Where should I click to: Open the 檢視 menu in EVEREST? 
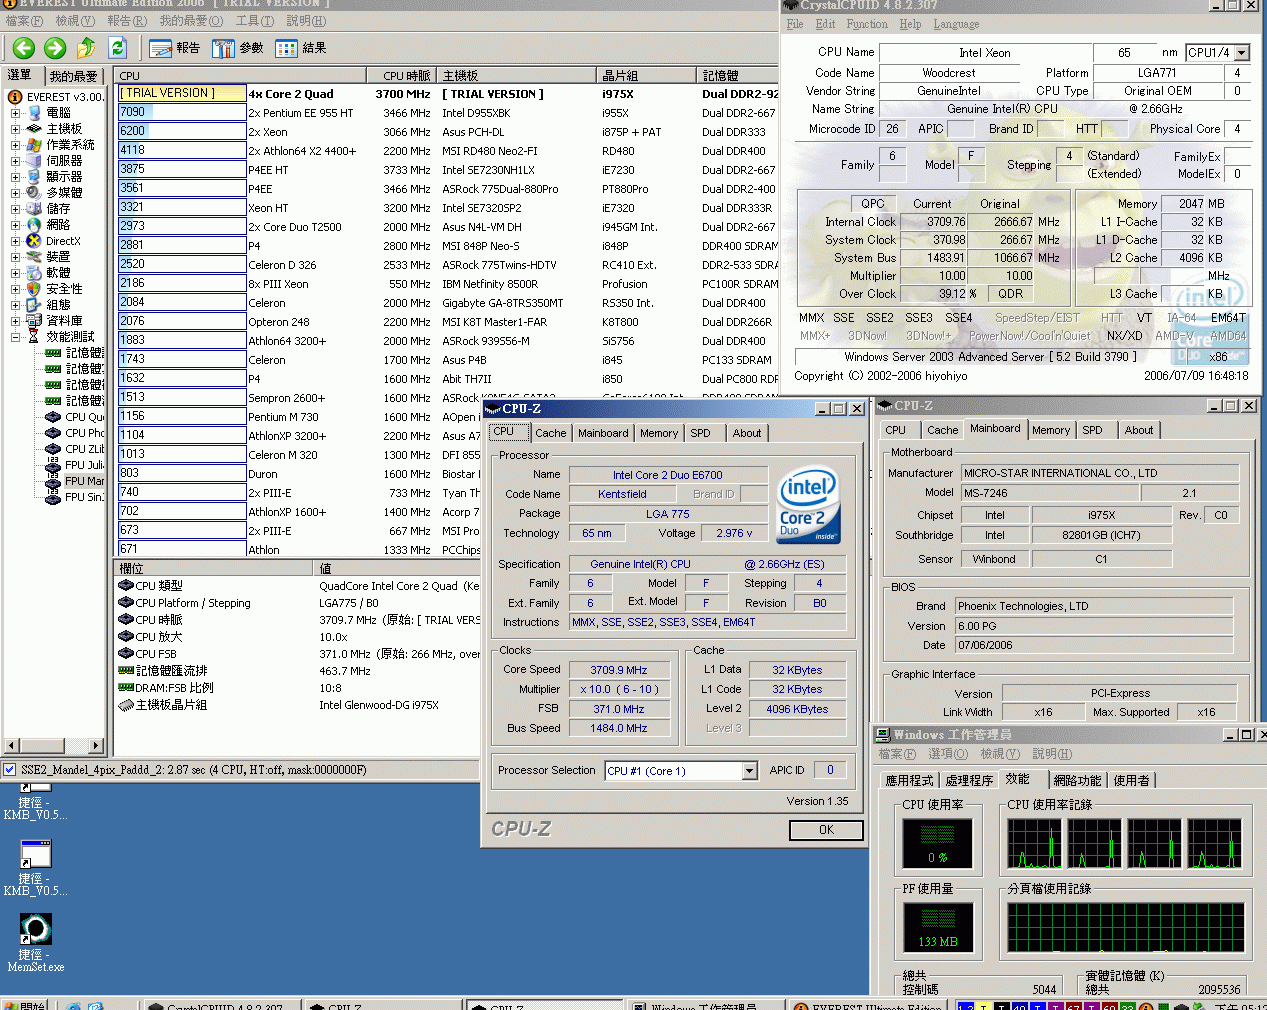pos(75,21)
